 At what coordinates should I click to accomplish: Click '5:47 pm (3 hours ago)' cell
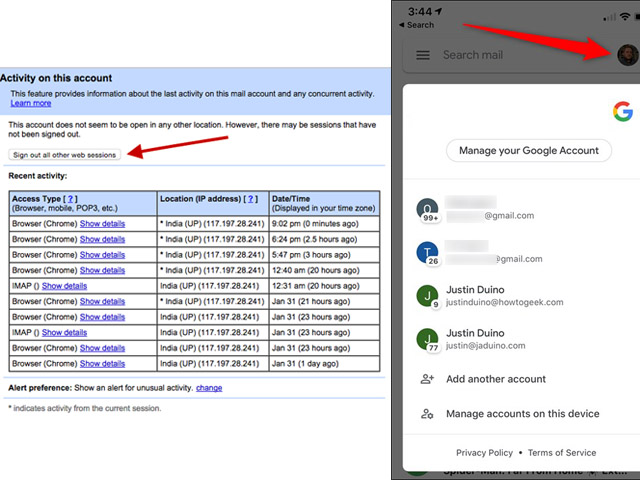[x=324, y=255]
